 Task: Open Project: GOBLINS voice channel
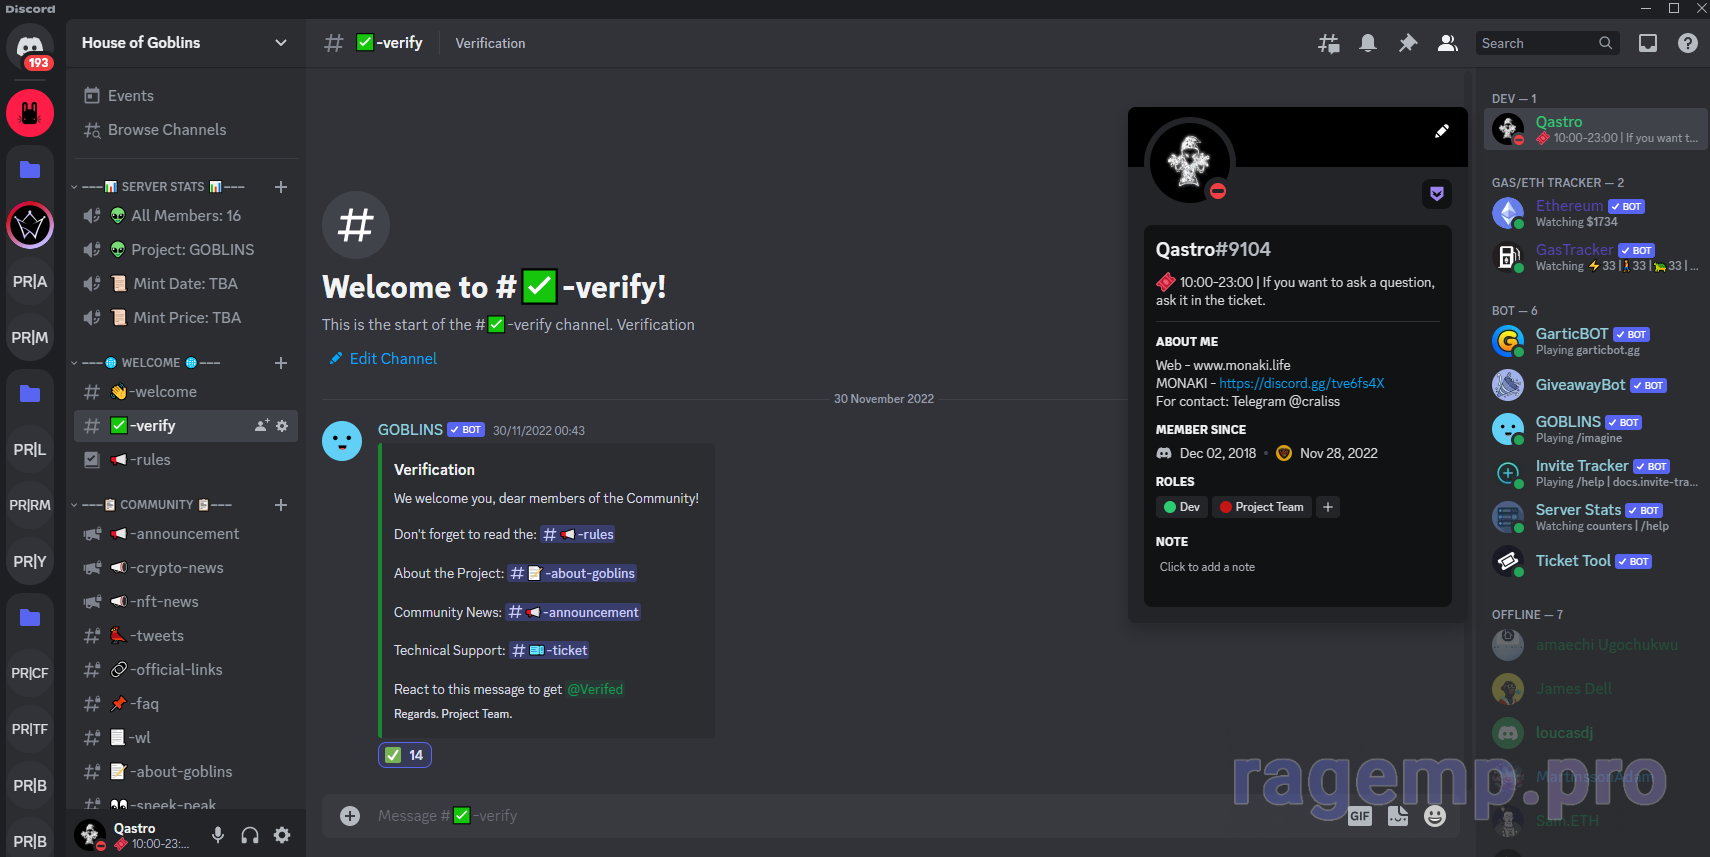click(186, 250)
